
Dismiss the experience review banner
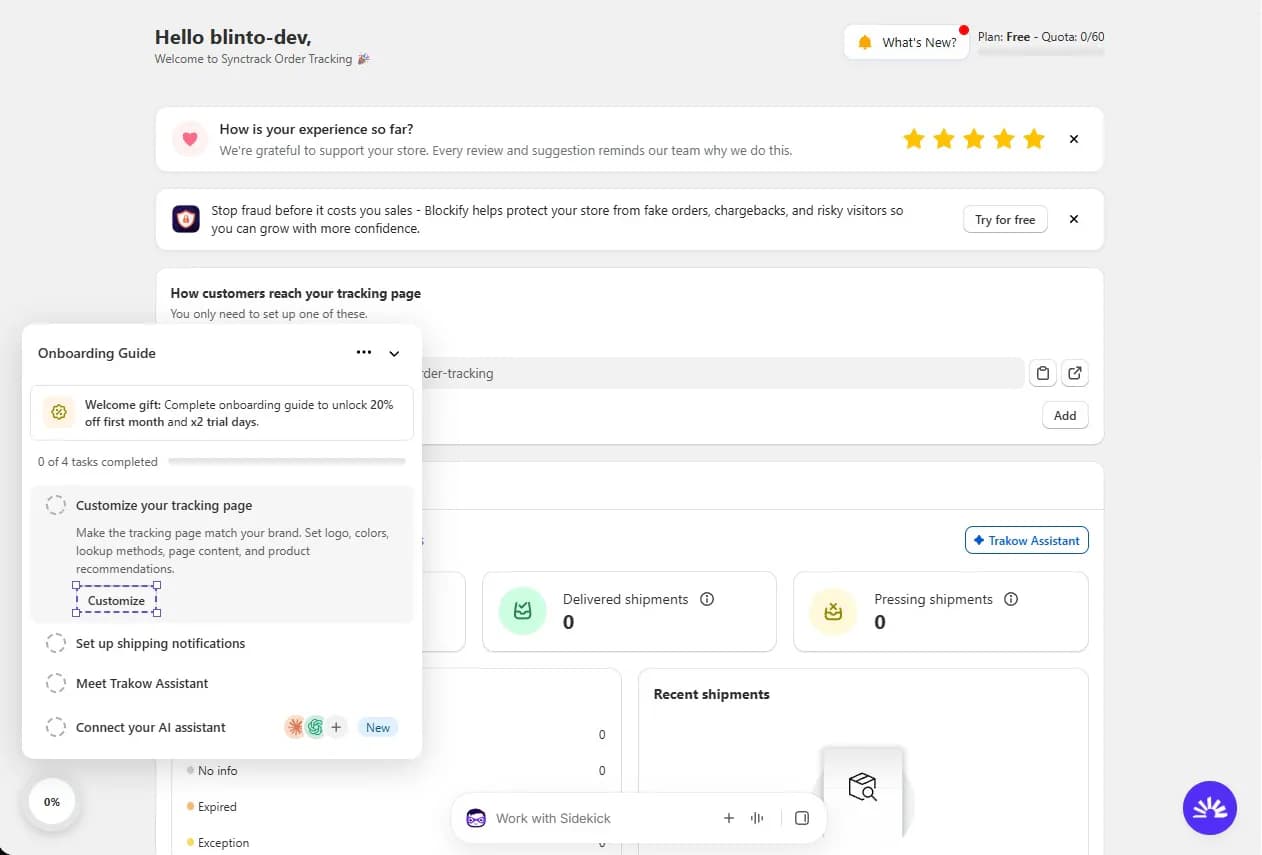1074,139
